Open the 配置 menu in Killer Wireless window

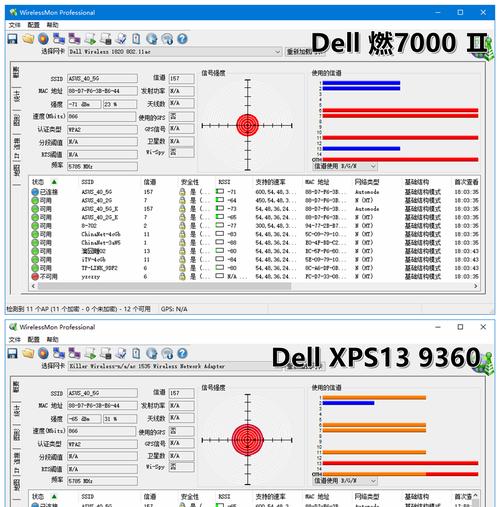pos(33,339)
